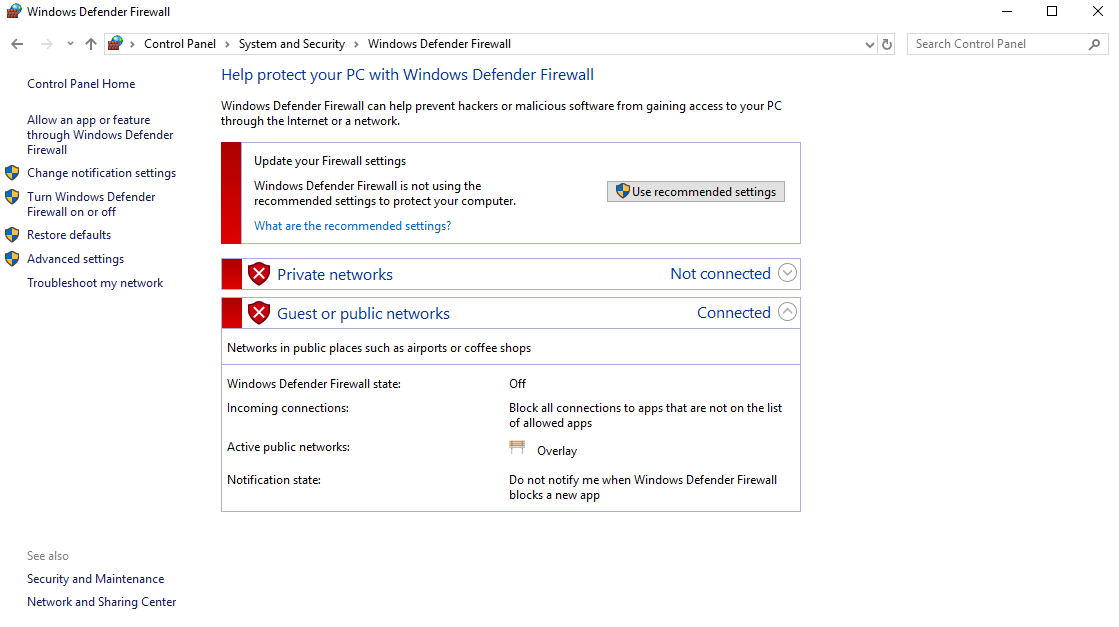1119x627 pixels.
Task: Click shield icon beside Turn Windows Defender Firewall
Action: click(x=12, y=197)
